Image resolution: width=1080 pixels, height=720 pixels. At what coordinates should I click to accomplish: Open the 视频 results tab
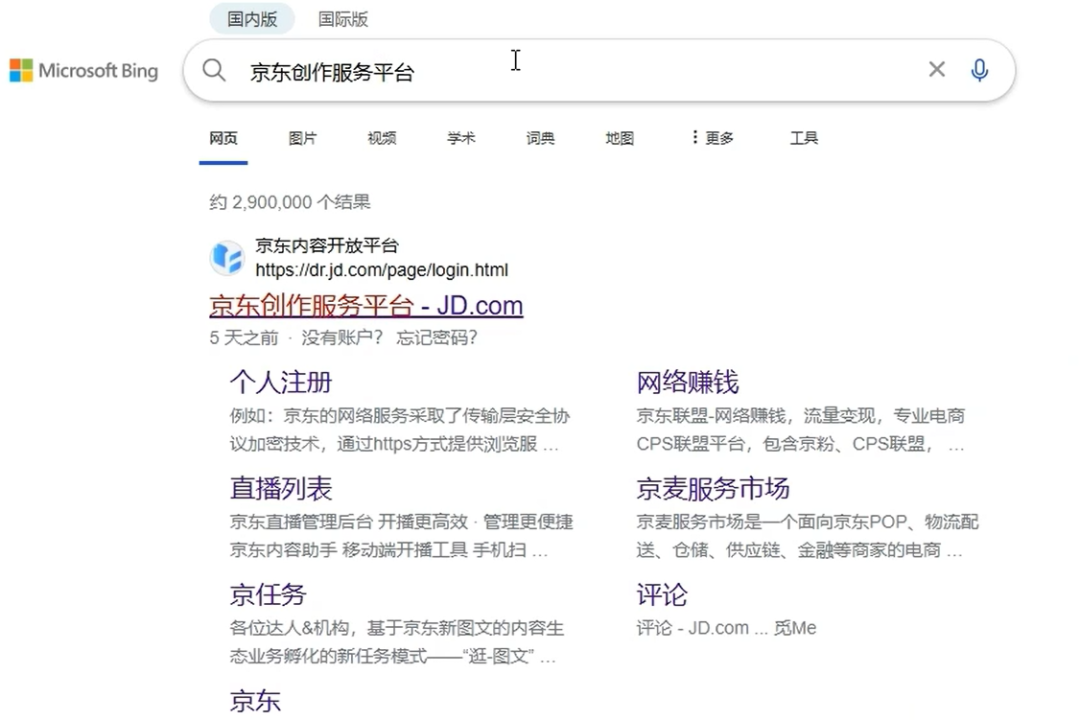(382, 138)
